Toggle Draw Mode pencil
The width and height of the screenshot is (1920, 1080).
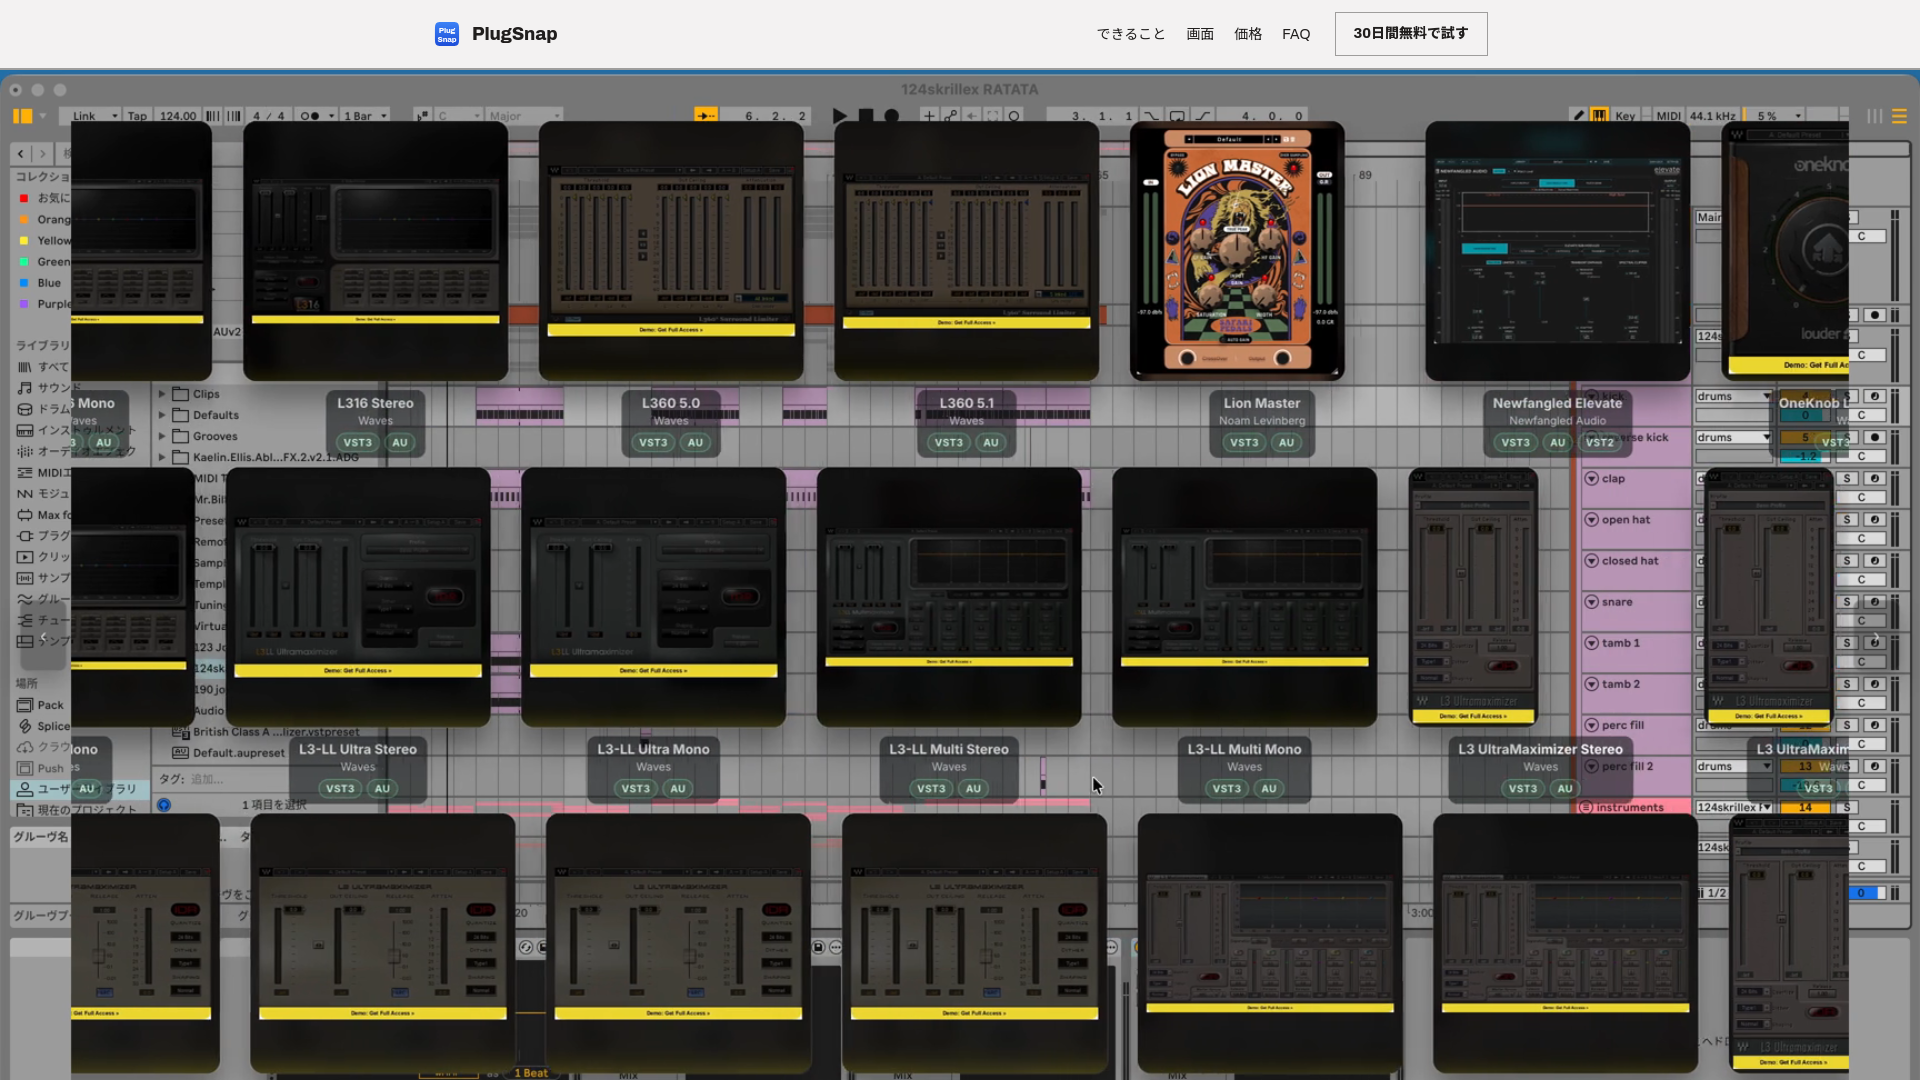(1579, 116)
